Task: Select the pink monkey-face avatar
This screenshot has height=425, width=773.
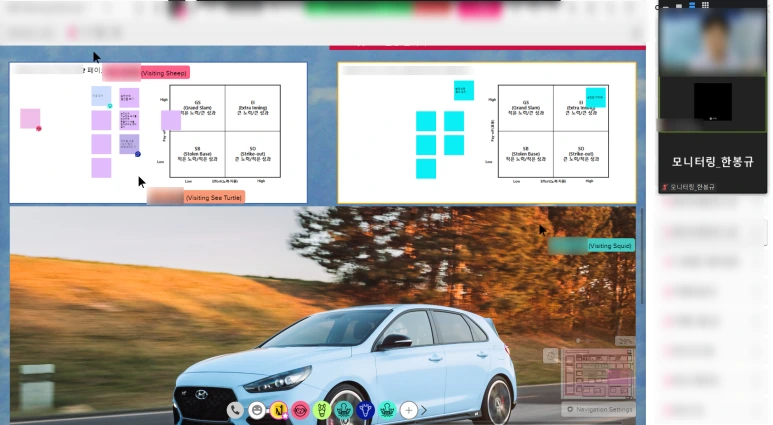Action: [300, 410]
